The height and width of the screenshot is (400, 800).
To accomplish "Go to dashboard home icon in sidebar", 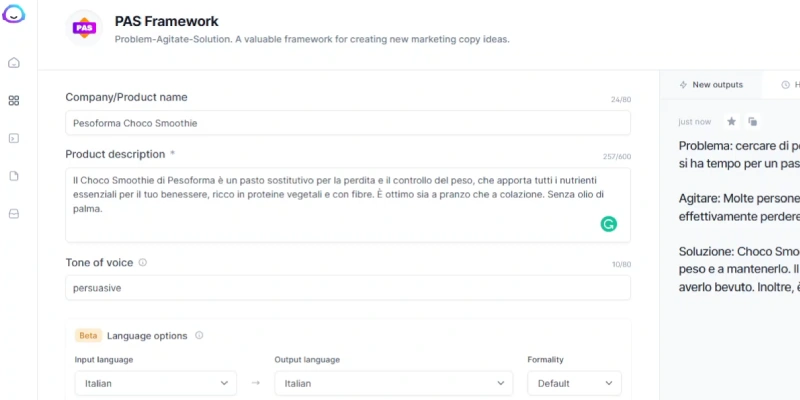I will click(14, 63).
